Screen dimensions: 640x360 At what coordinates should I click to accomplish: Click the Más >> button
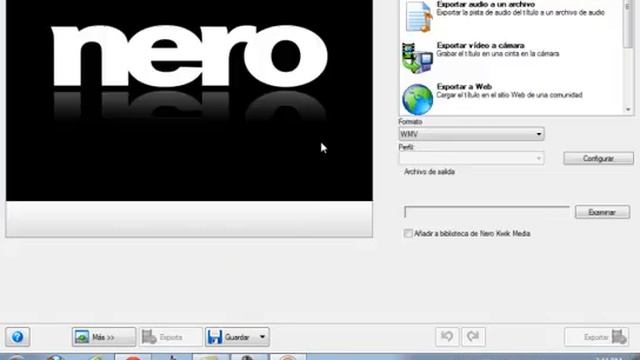104,337
